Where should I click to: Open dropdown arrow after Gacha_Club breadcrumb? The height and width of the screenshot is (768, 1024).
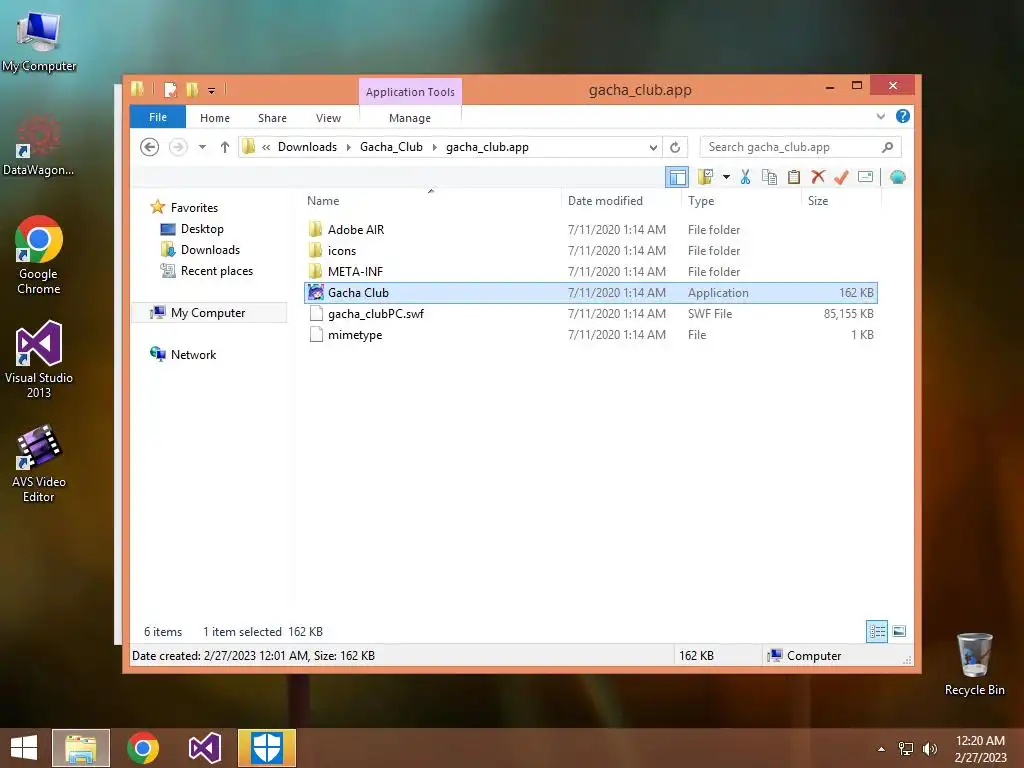click(434, 147)
